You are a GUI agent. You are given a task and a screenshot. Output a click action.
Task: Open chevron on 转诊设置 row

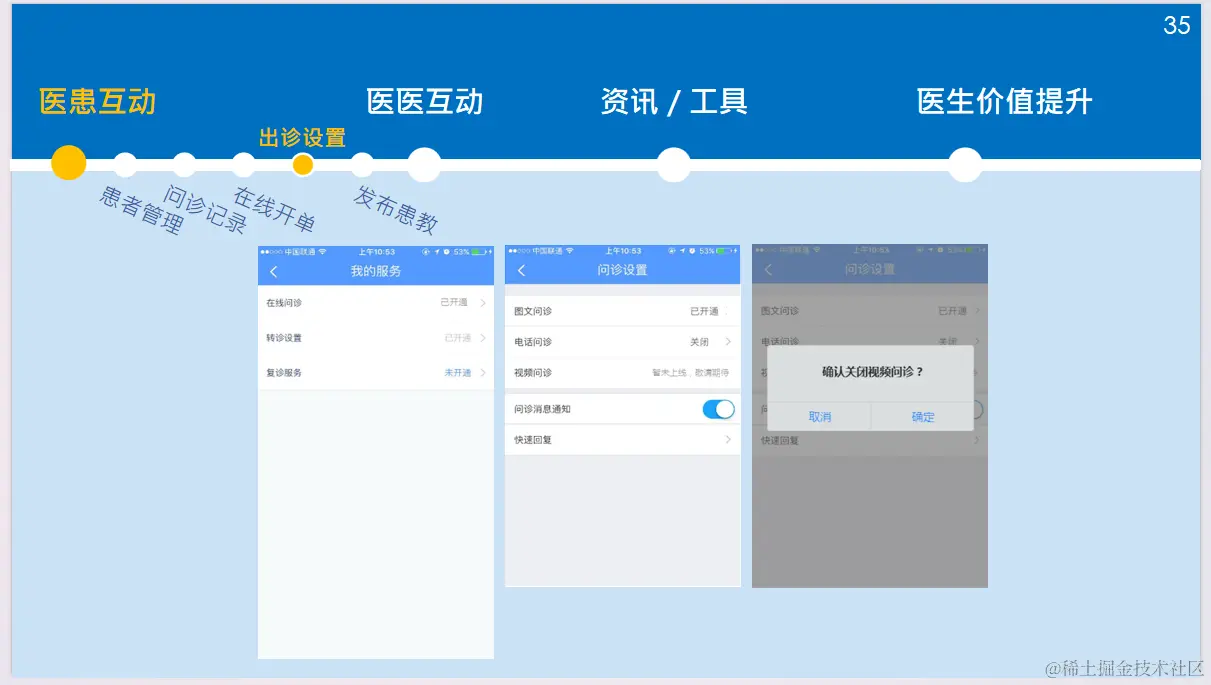tap(483, 338)
